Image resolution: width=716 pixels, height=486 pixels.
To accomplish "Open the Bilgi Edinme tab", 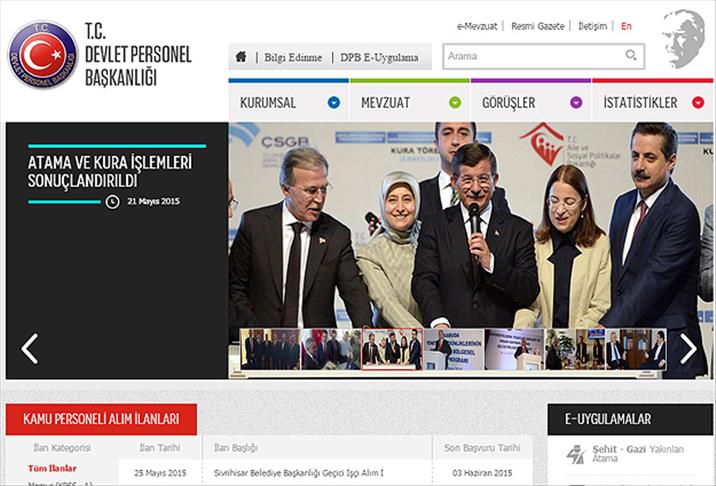I will [x=294, y=58].
